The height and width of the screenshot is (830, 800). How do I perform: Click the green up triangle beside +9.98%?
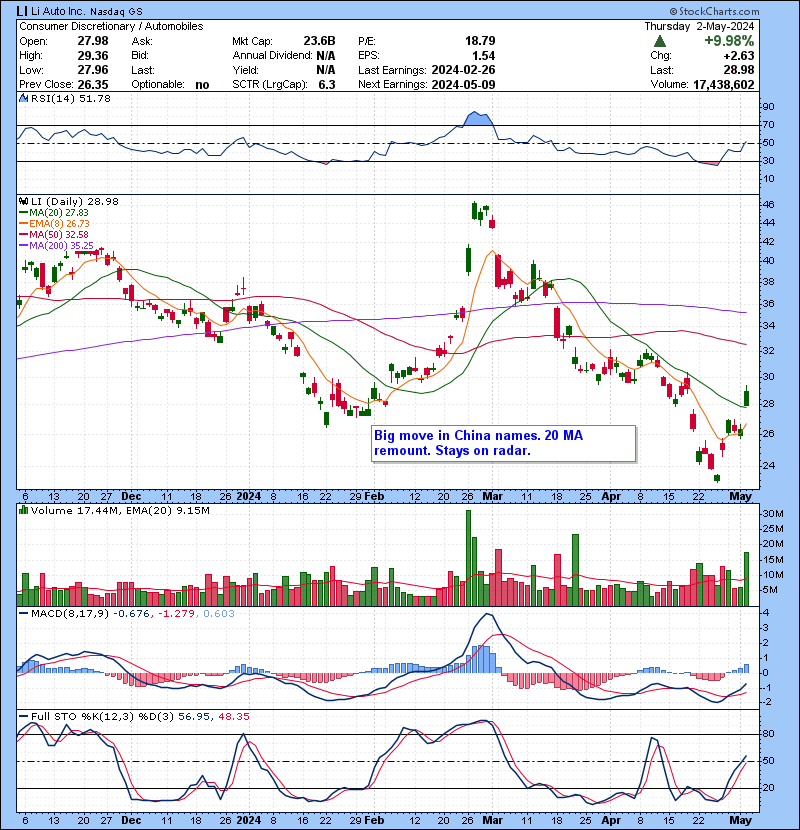660,41
